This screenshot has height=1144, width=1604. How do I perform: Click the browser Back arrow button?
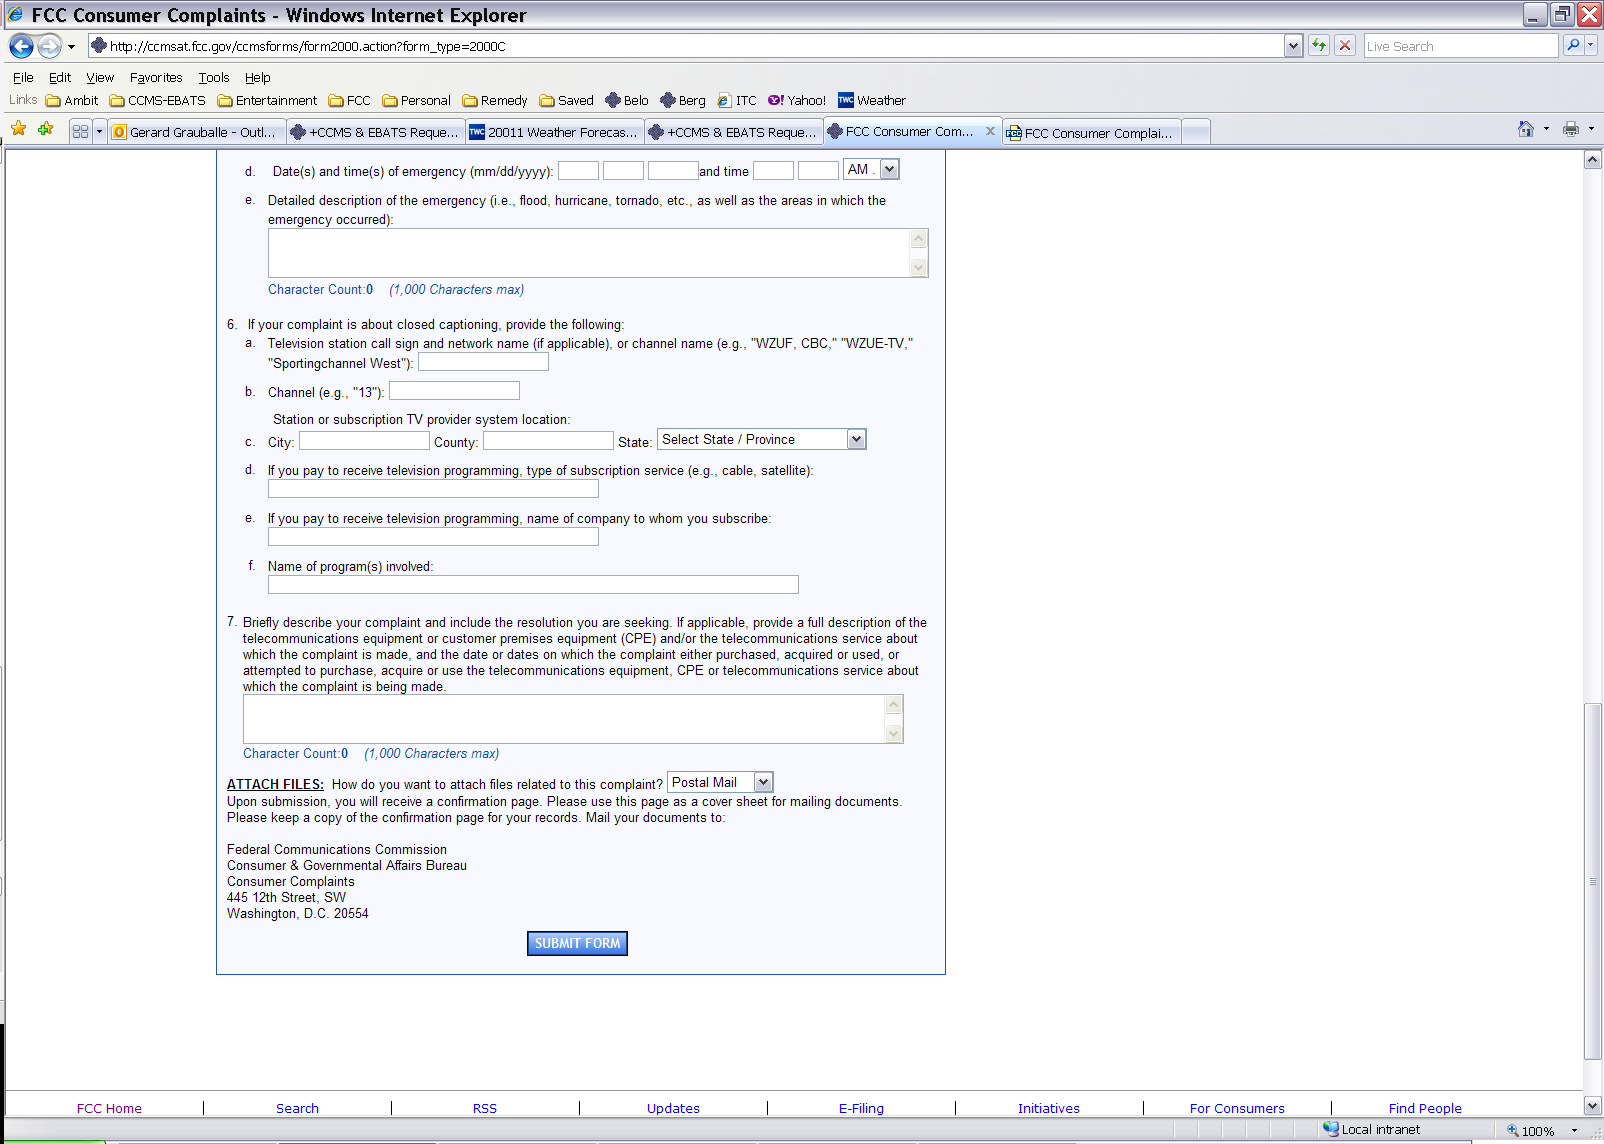tap(21, 46)
